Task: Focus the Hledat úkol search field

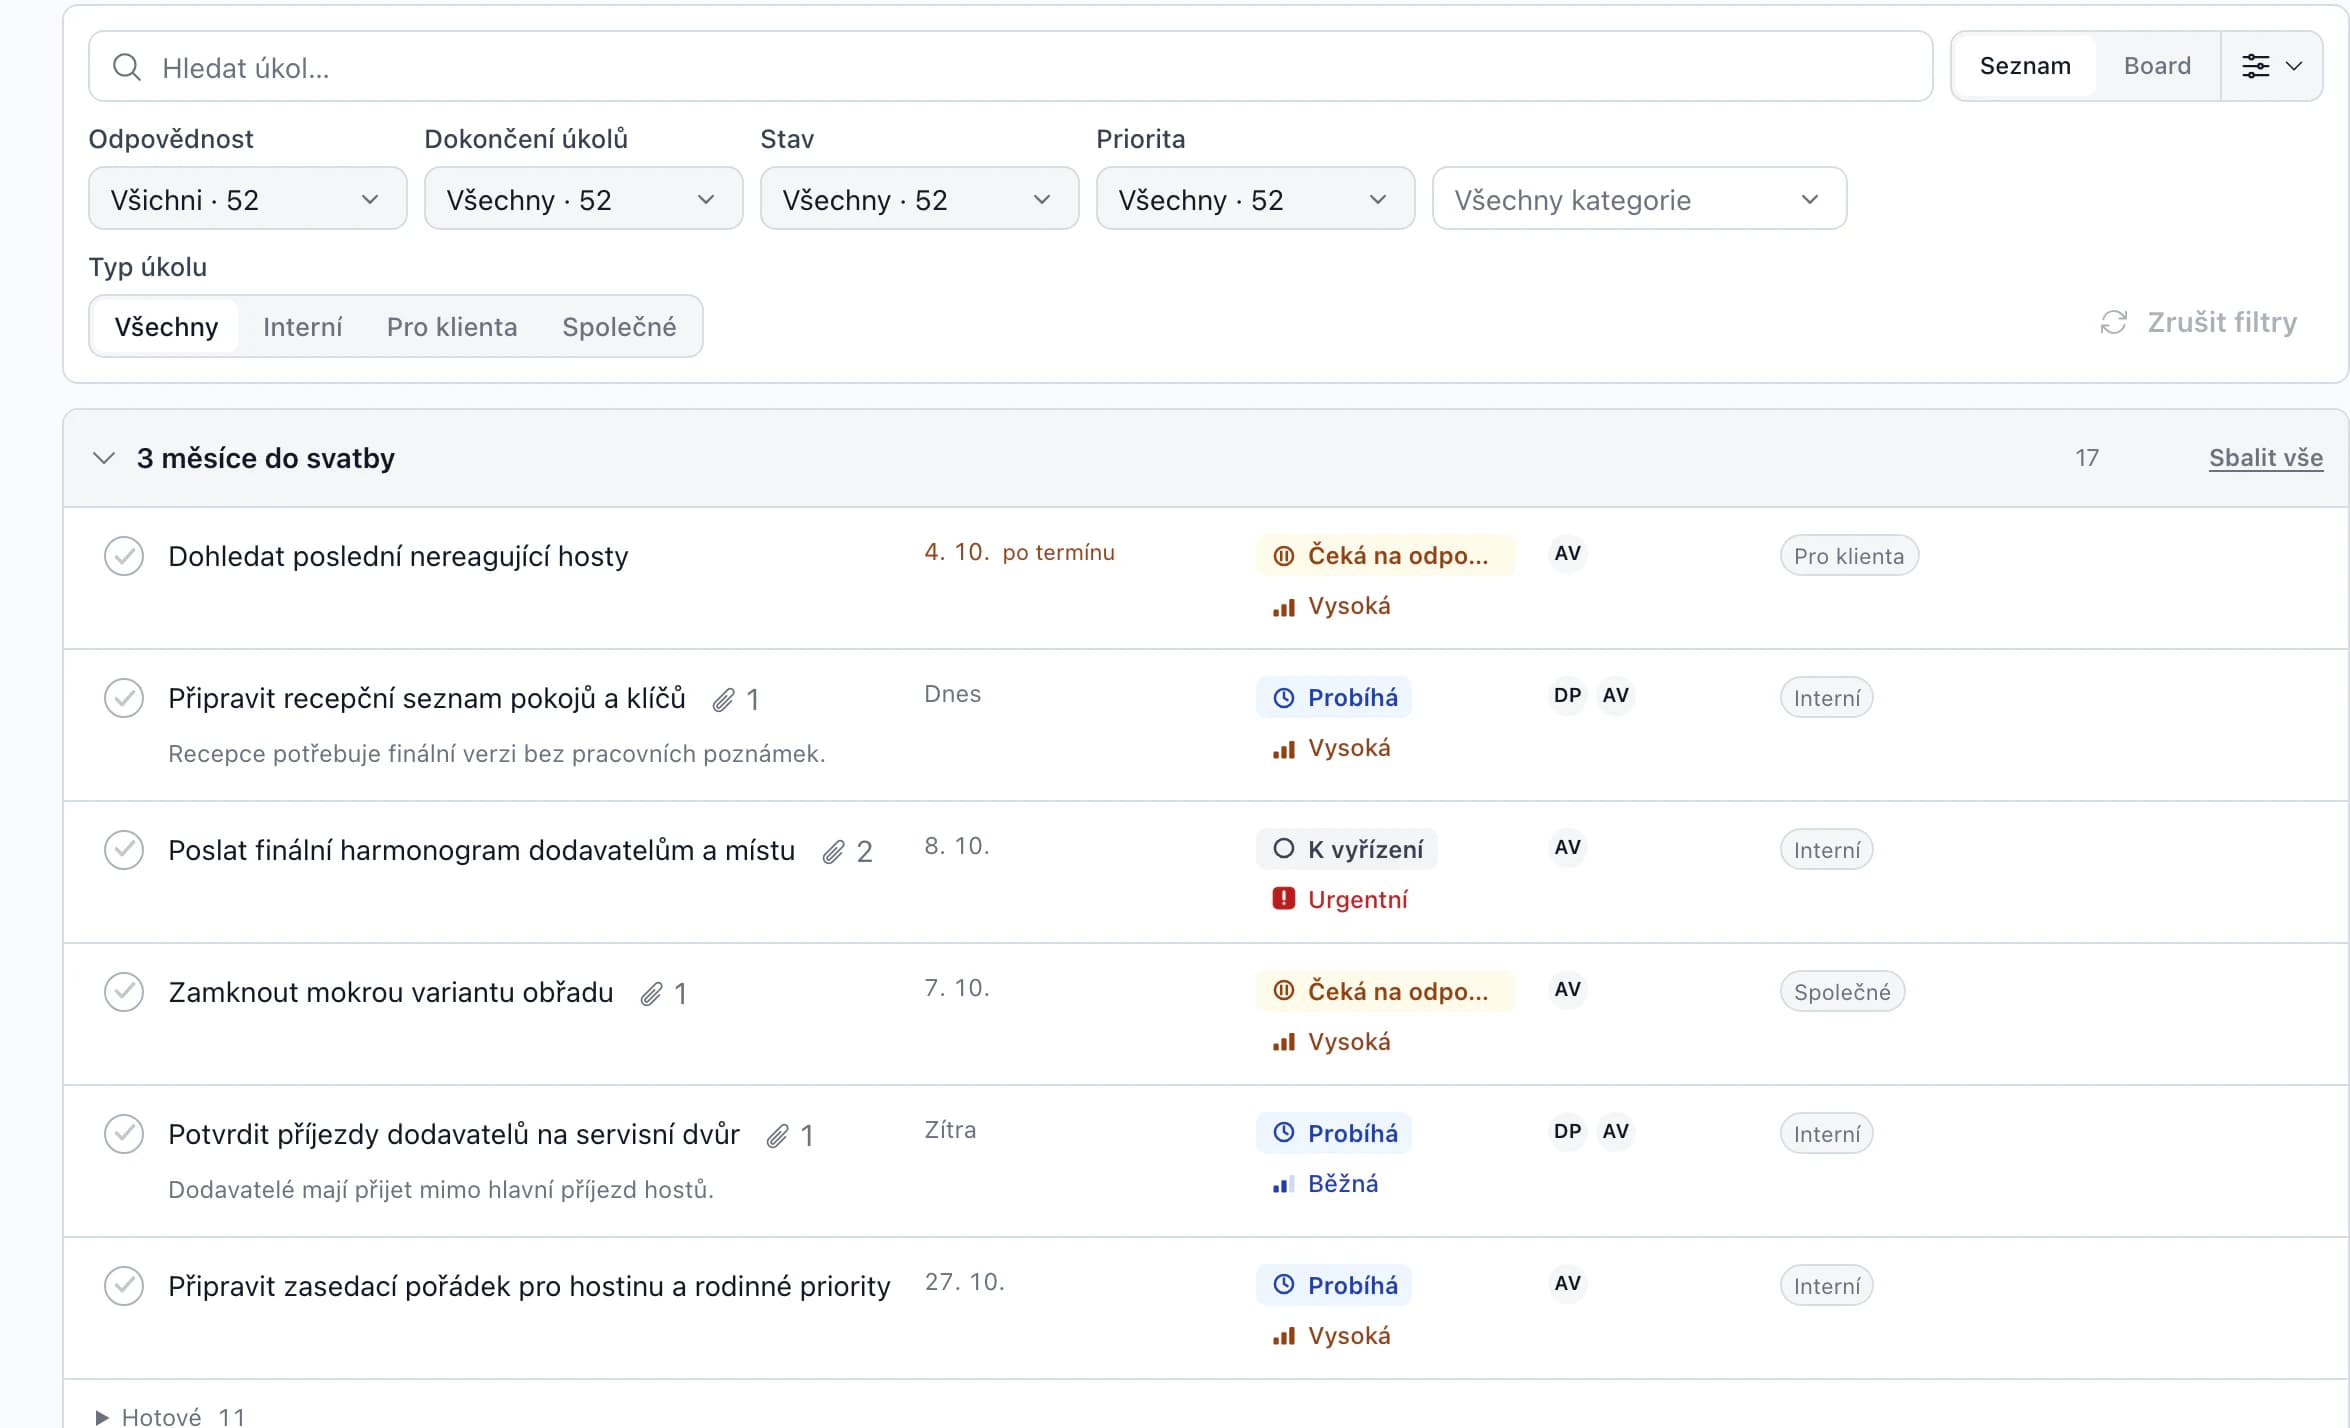Action: [1011, 67]
